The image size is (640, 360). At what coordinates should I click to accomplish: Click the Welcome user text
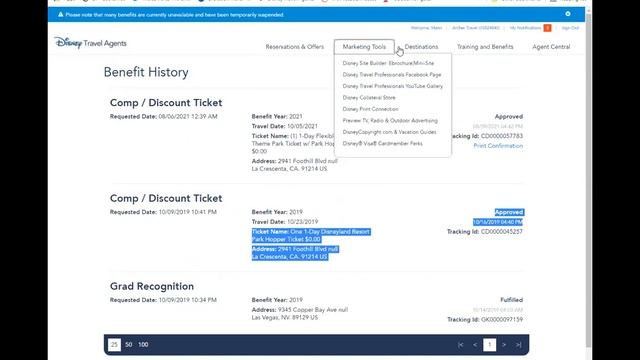[x=426, y=28]
